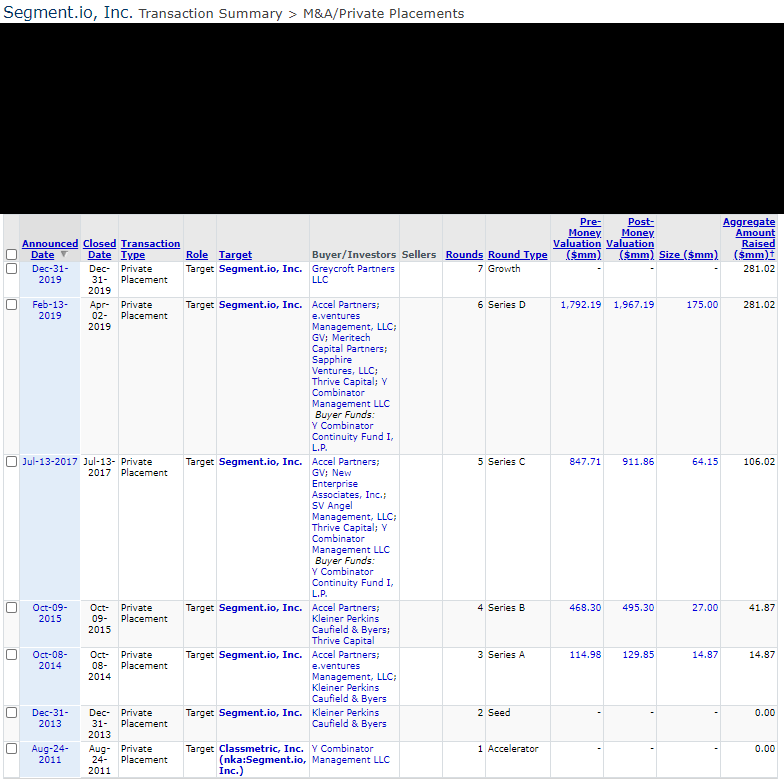The image size is (784, 779).
Task: Sort by Announced Date column header
Action: pyautogui.click(x=50, y=249)
